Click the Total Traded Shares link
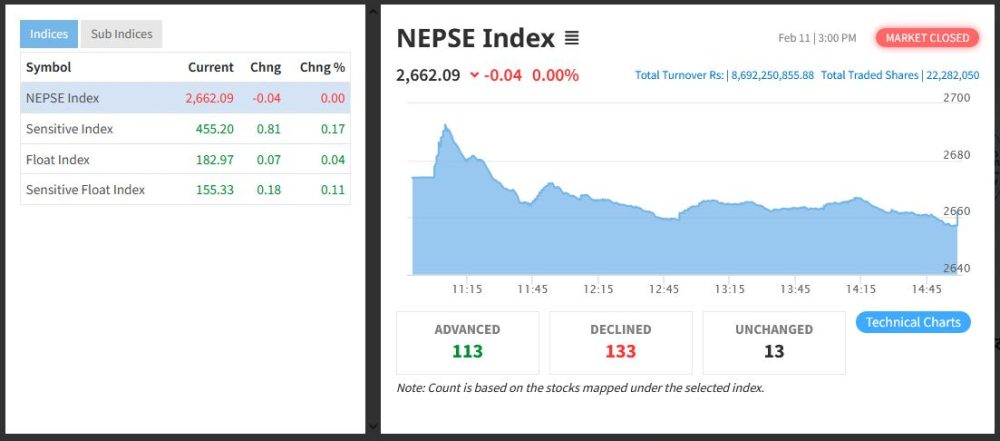Image resolution: width=1000 pixels, height=441 pixels. tap(899, 75)
